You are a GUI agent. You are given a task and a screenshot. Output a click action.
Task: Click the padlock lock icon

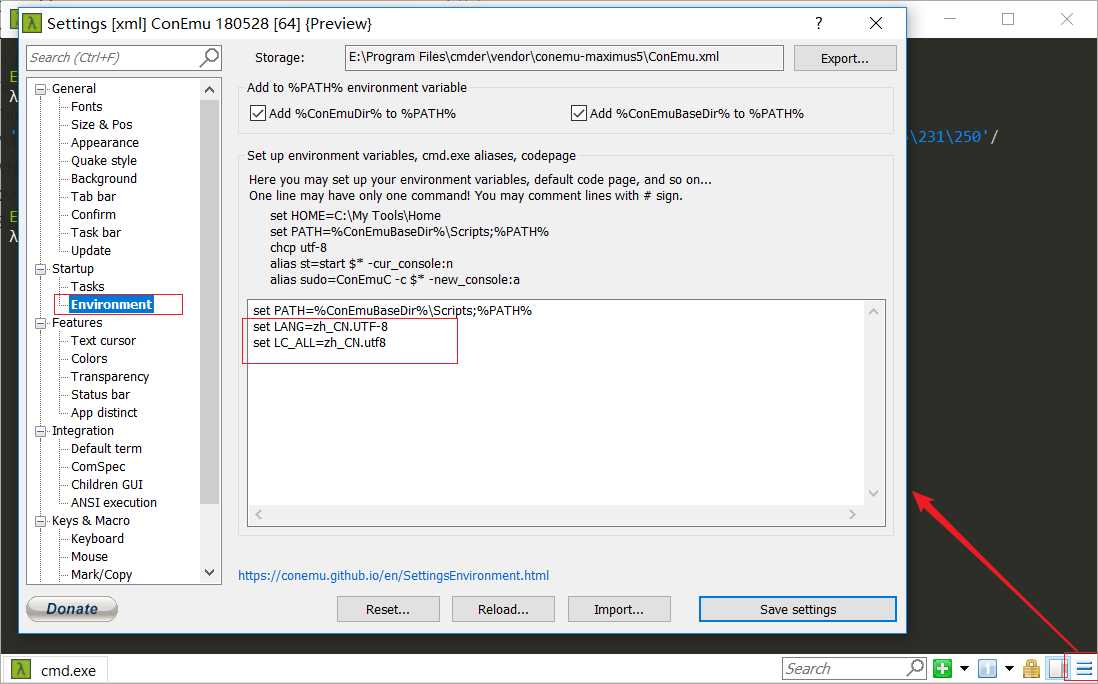1031,669
